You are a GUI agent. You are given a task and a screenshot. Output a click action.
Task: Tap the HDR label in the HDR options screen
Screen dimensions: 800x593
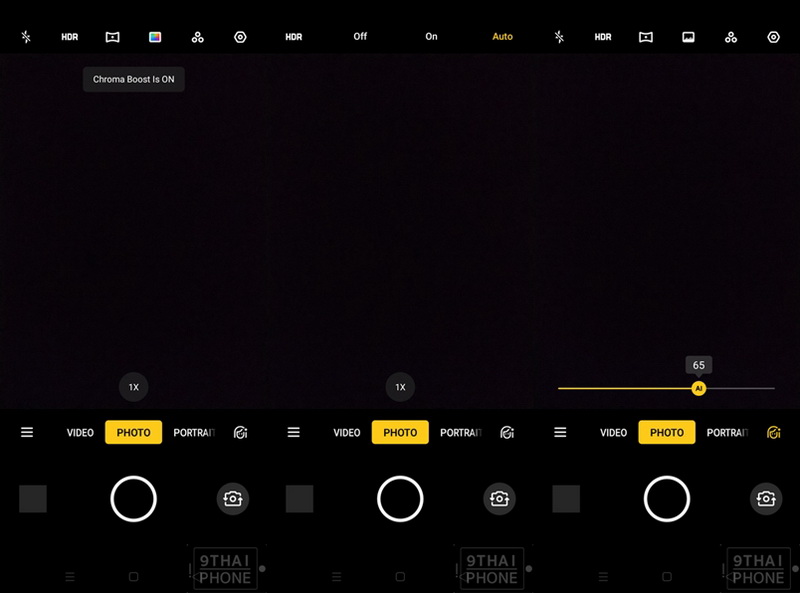293,37
